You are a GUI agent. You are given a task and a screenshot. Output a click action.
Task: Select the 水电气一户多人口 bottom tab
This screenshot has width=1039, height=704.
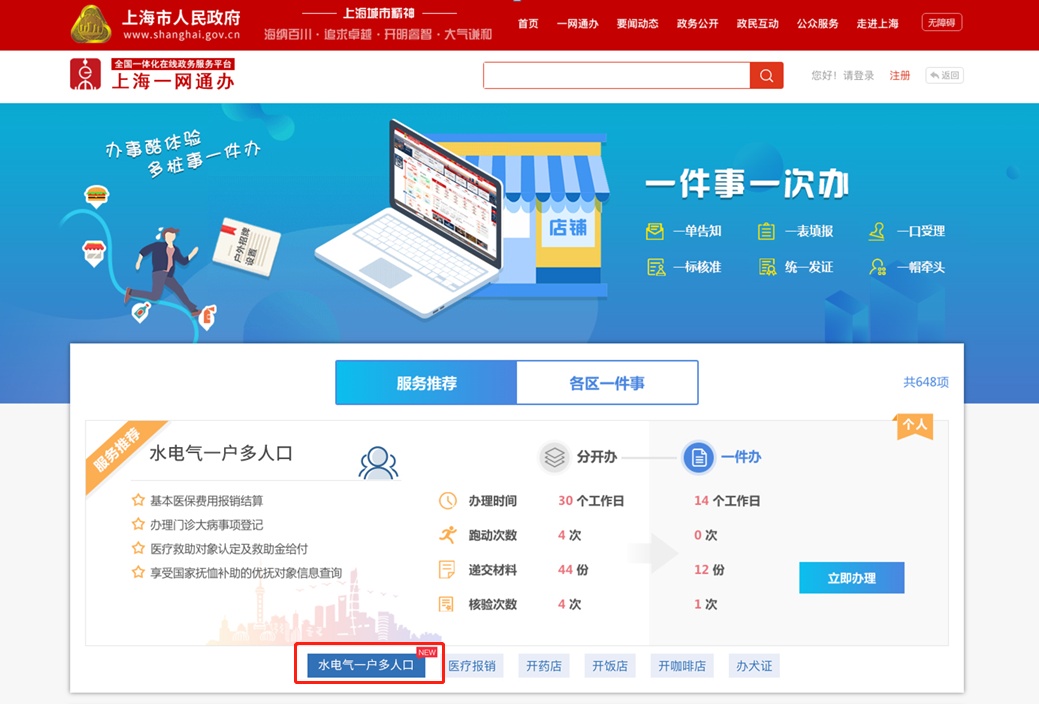(365, 664)
